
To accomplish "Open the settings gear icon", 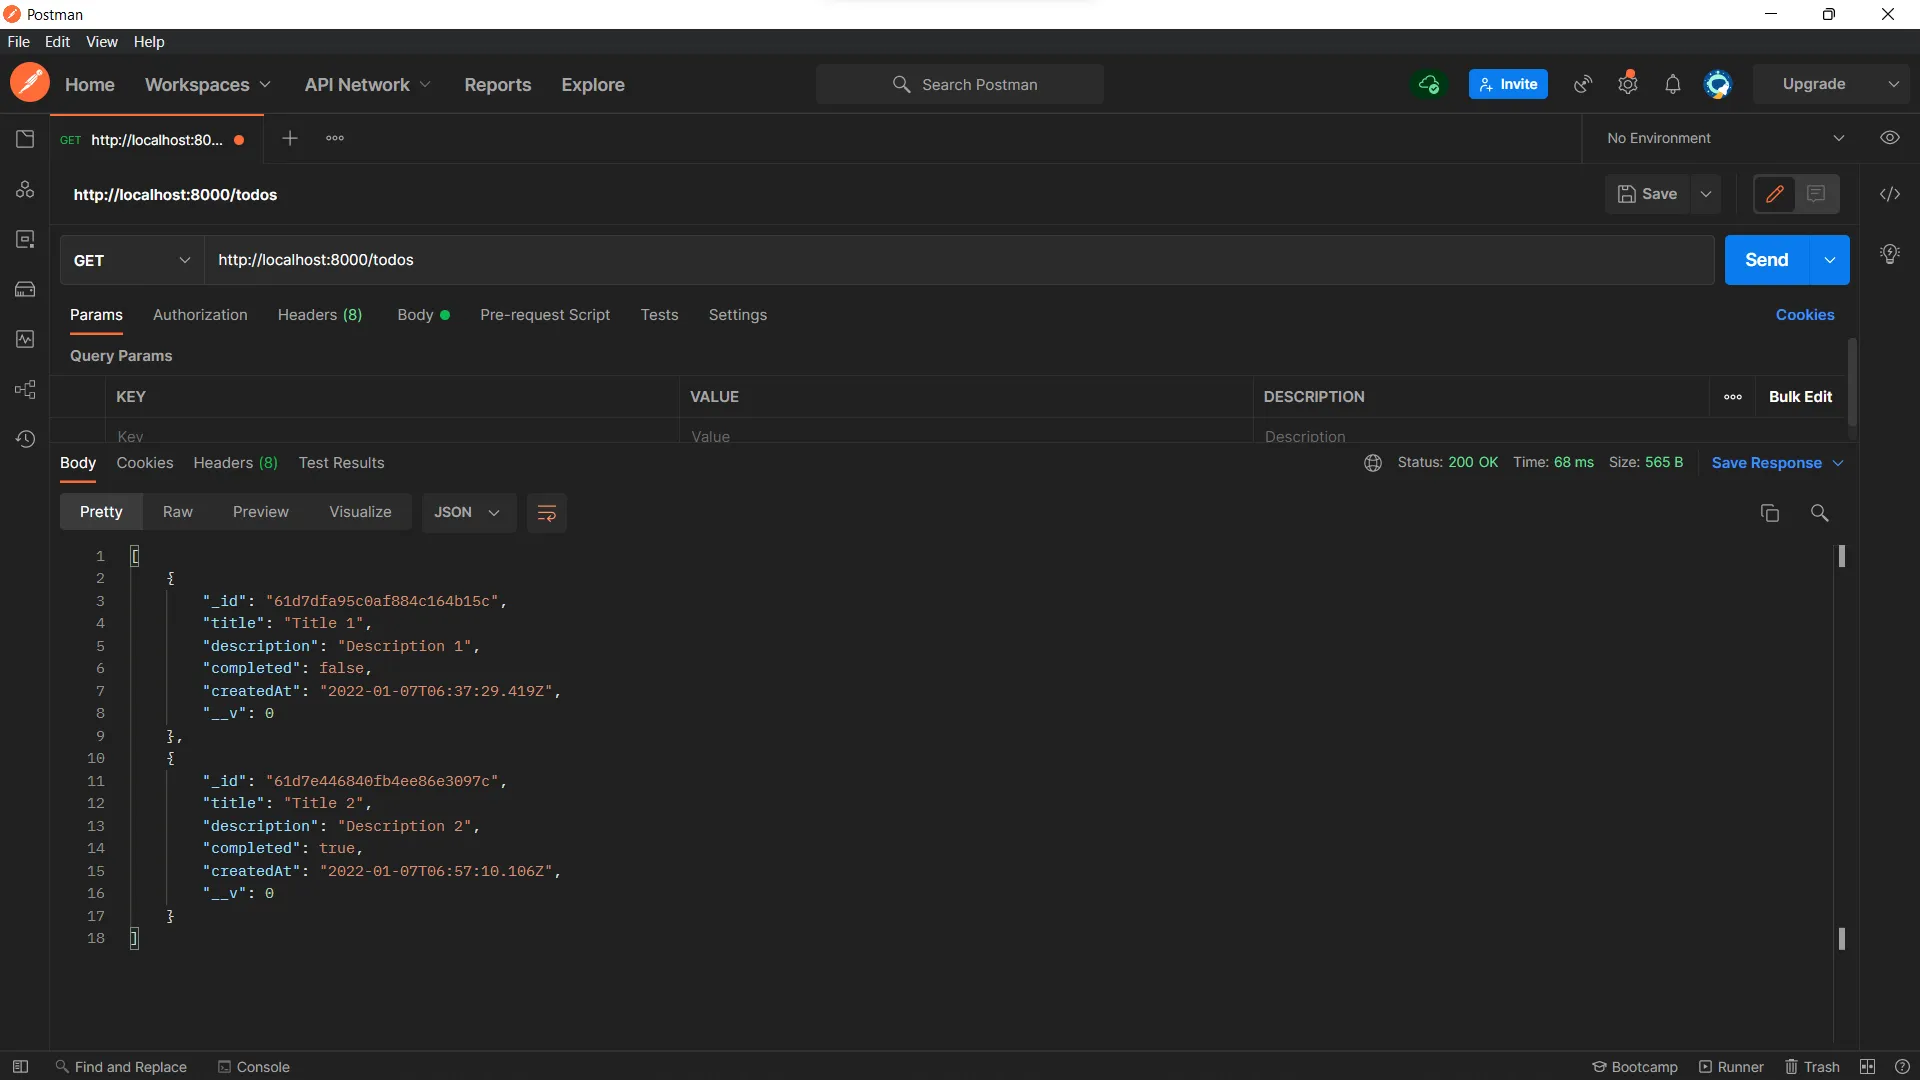I will click(1628, 84).
